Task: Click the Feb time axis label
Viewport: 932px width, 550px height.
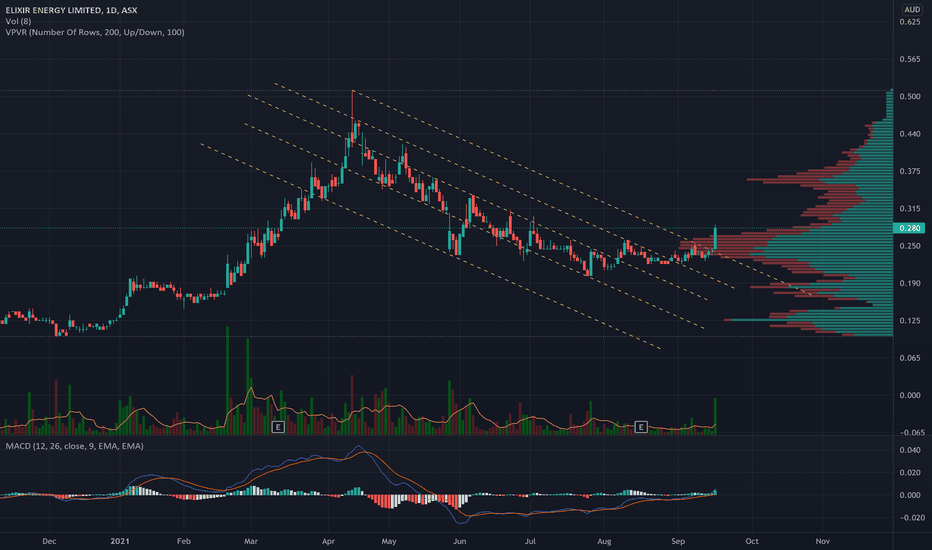Action: pyautogui.click(x=184, y=541)
